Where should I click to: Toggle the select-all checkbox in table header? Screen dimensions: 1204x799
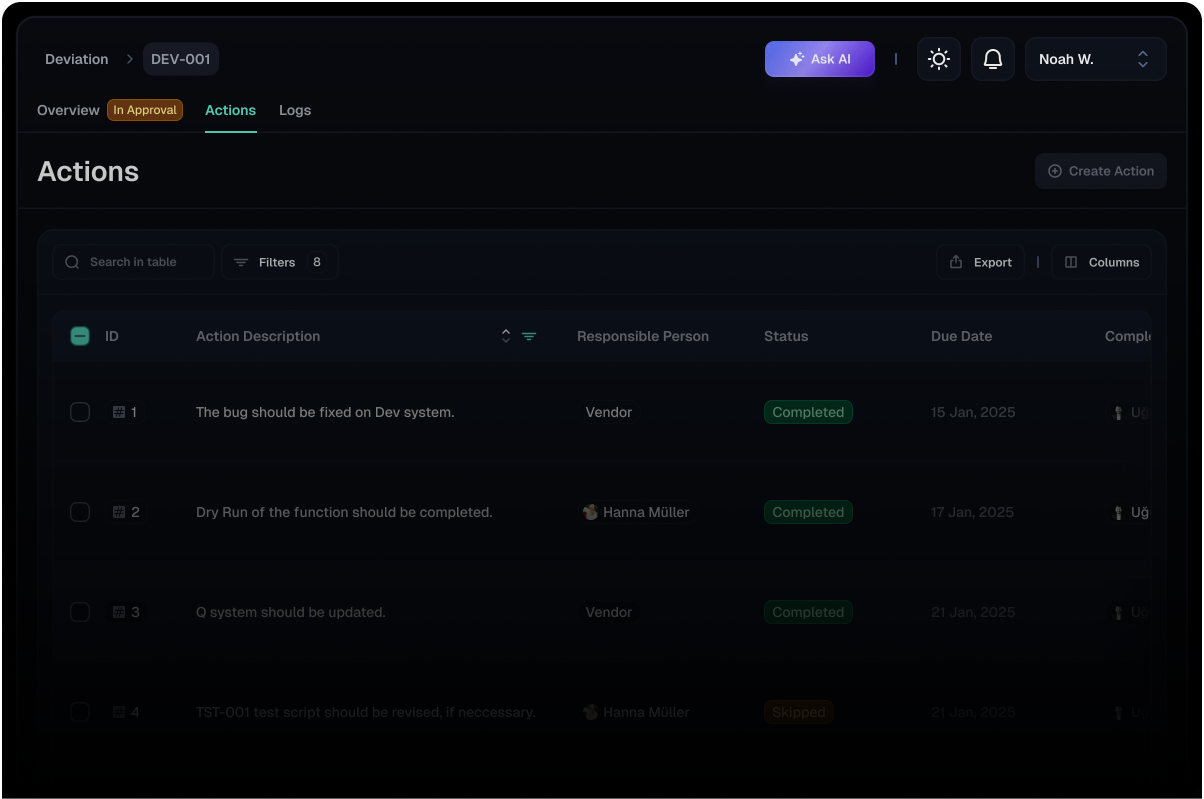[x=80, y=336]
